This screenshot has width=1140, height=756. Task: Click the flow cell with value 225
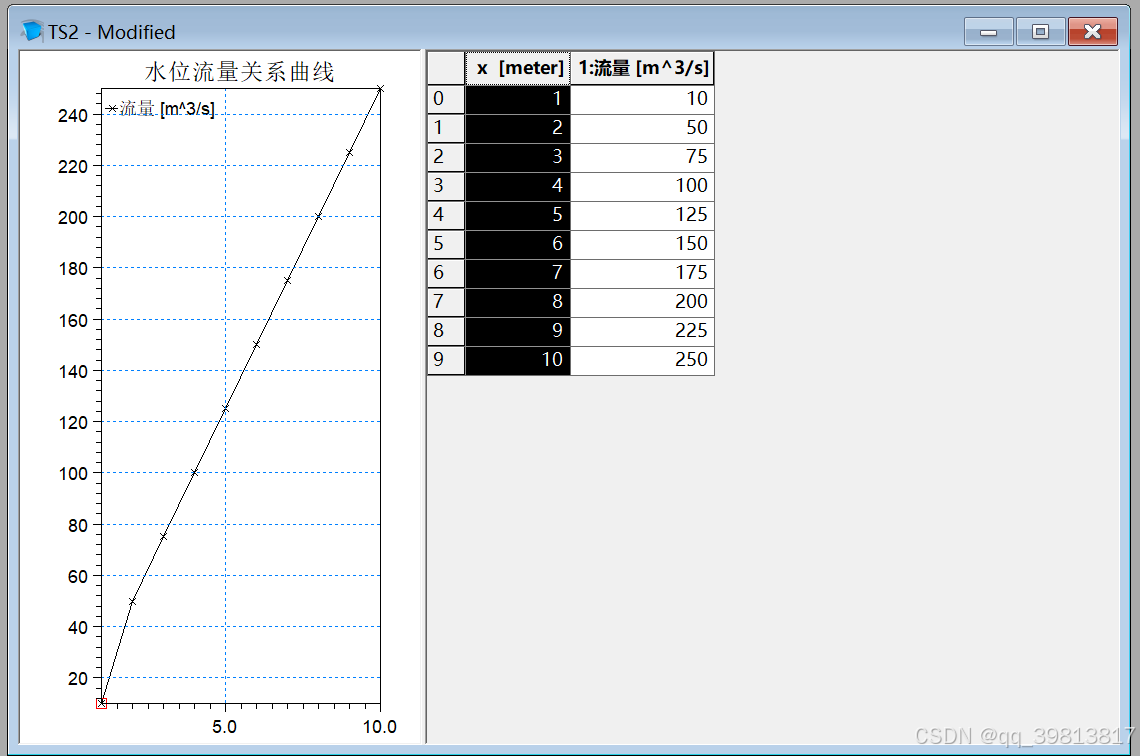point(643,331)
